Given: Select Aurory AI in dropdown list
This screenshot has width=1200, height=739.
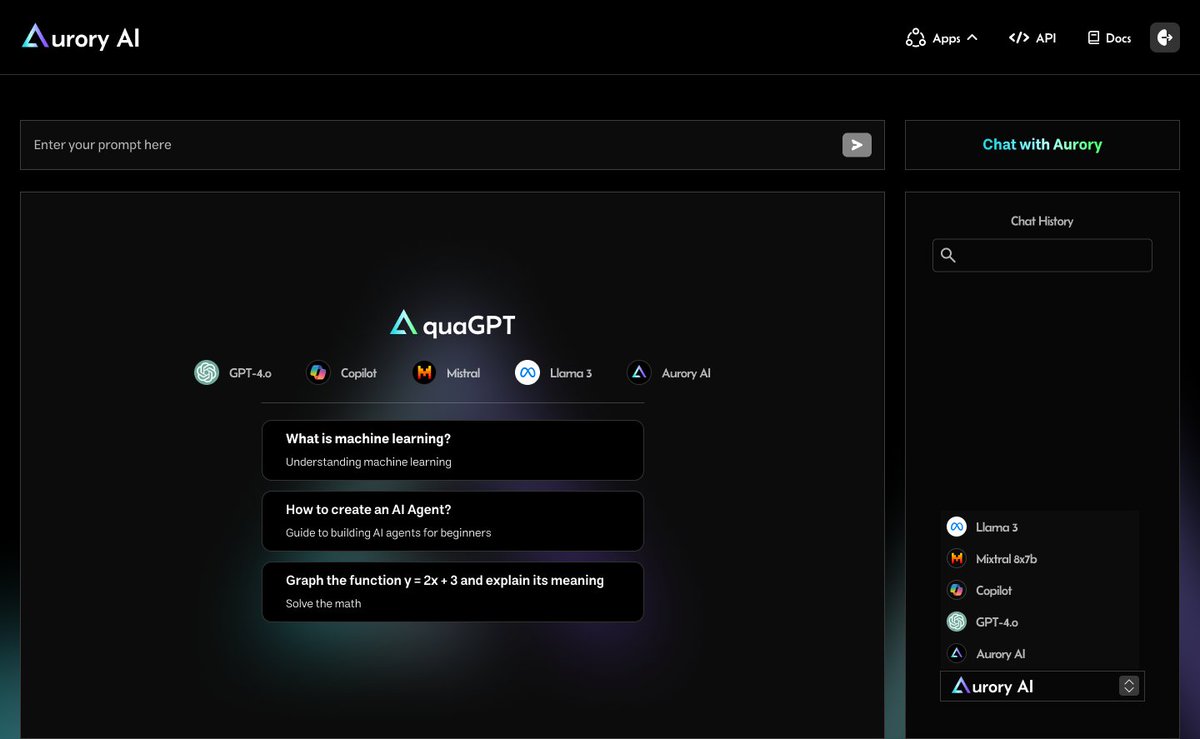Looking at the screenshot, I should pyautogui.click(x=1040, y=654).
